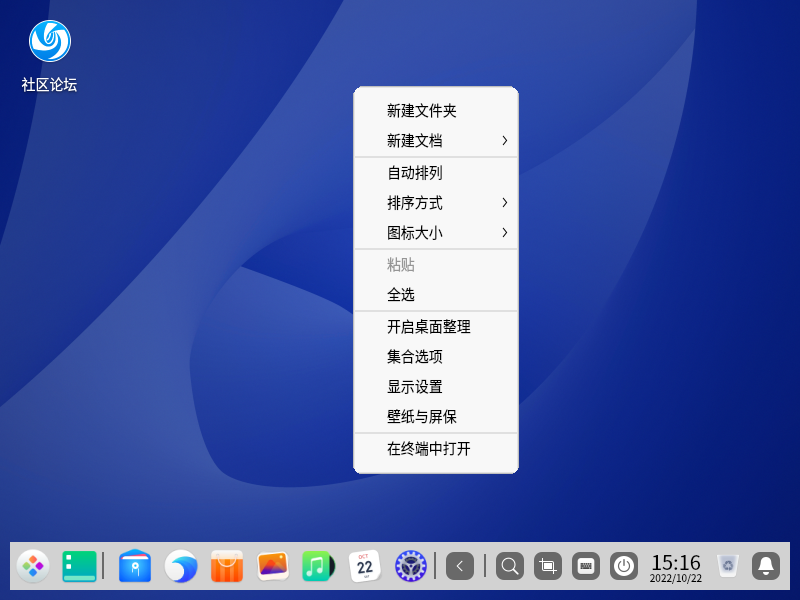Click 开启桌面整理 in the menu
The width and height of the screenshot is (800, 600).
pyautogui.click(x=436, y=327)
